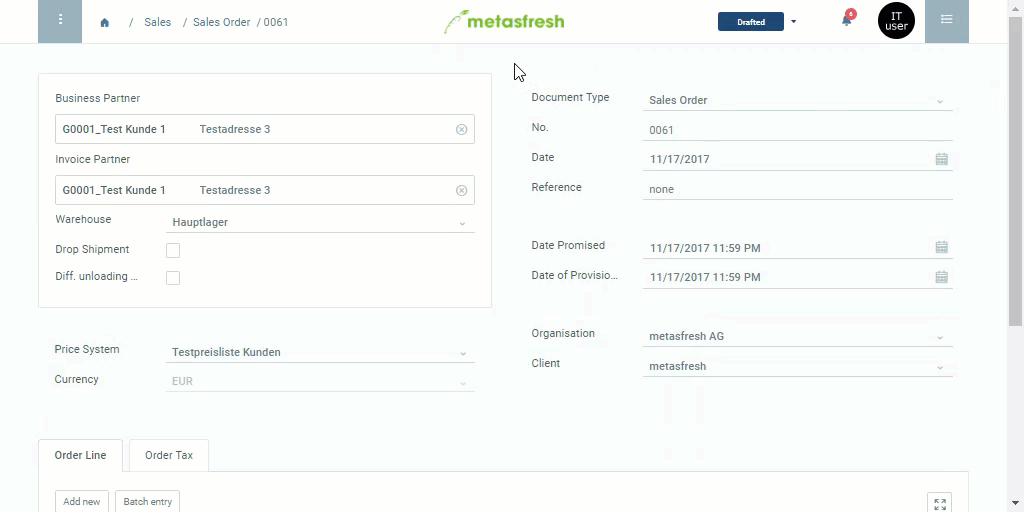Open the three-dots actions menu
This screenshot has width=1024, height=512.
pyautogui.click(x=60, y=22)
